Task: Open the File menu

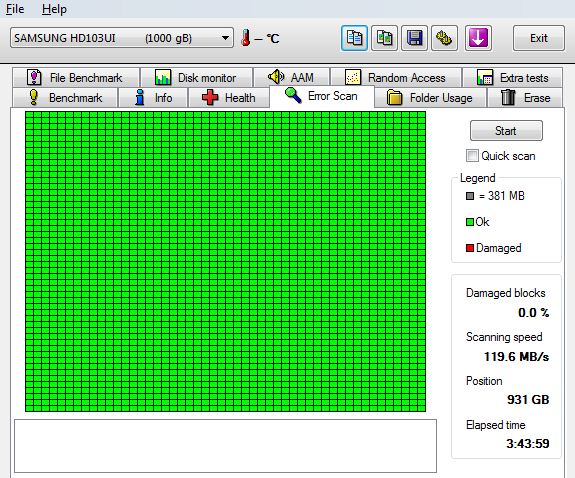Action: pos(15,9)
